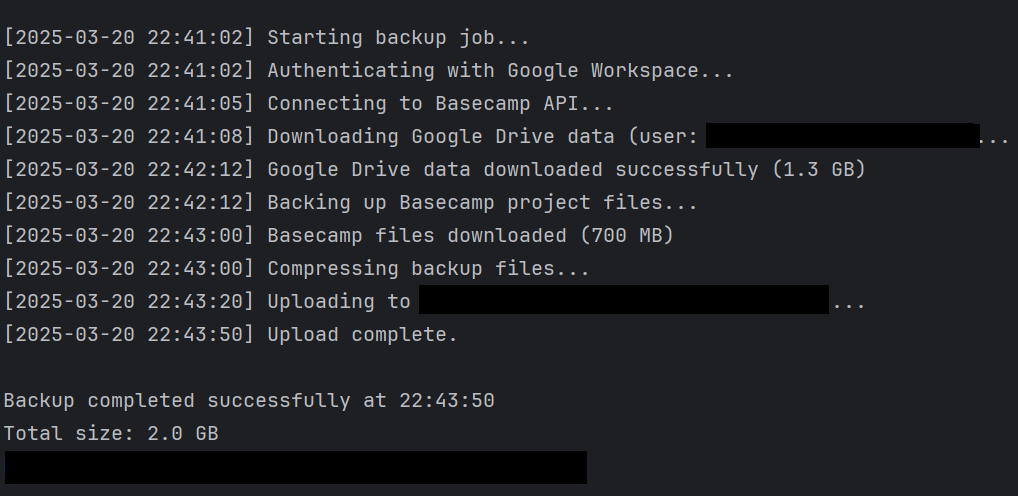The width and height of the screenshot is (1018, 496).
Task: Click the "Starting backup job..." log message
Action: pos(398,38)
